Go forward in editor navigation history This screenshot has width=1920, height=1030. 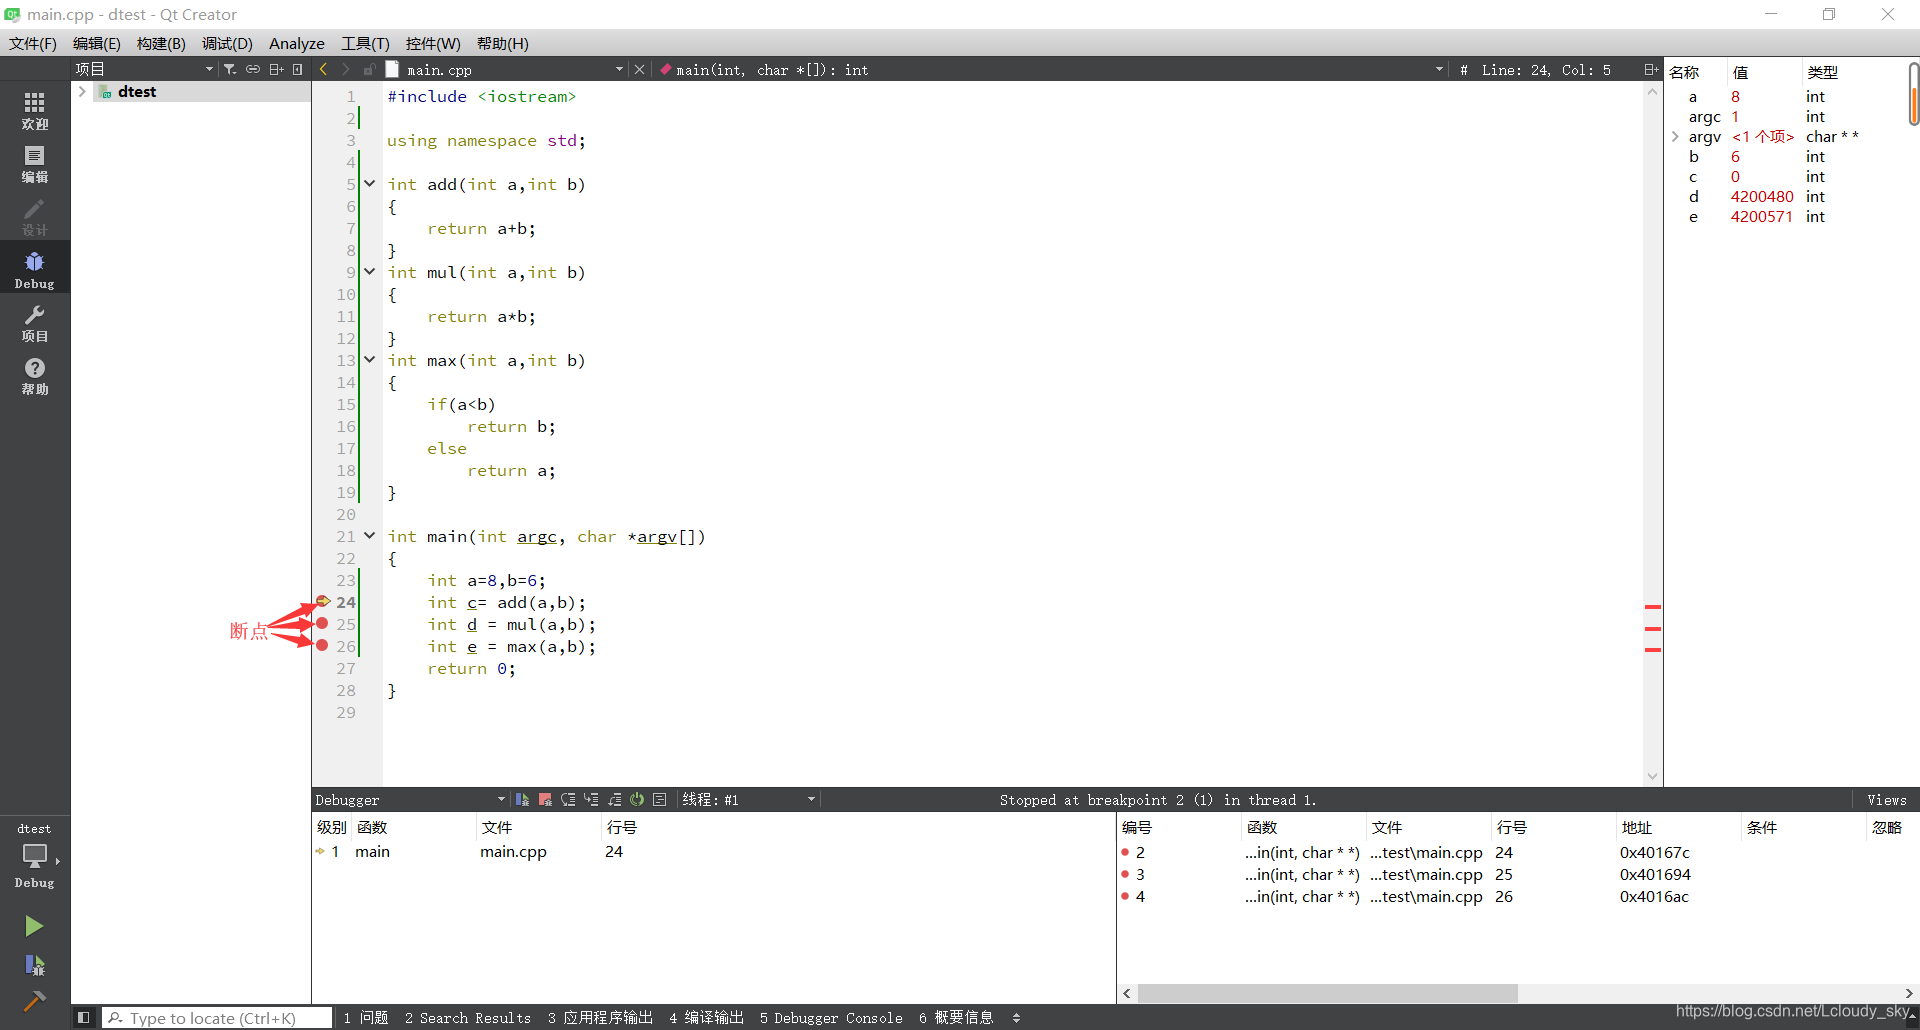click(345, 69)
